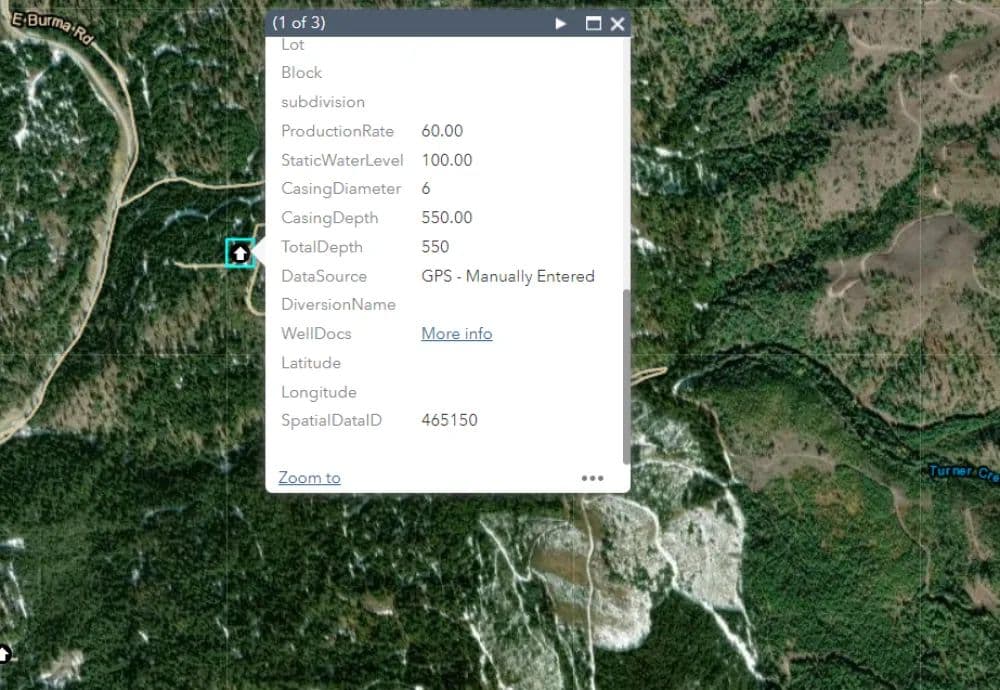Viewport: 1000px width, 690px height.
Task: Click the highlighted well marker on map
Action: click(x=239, y=253)
